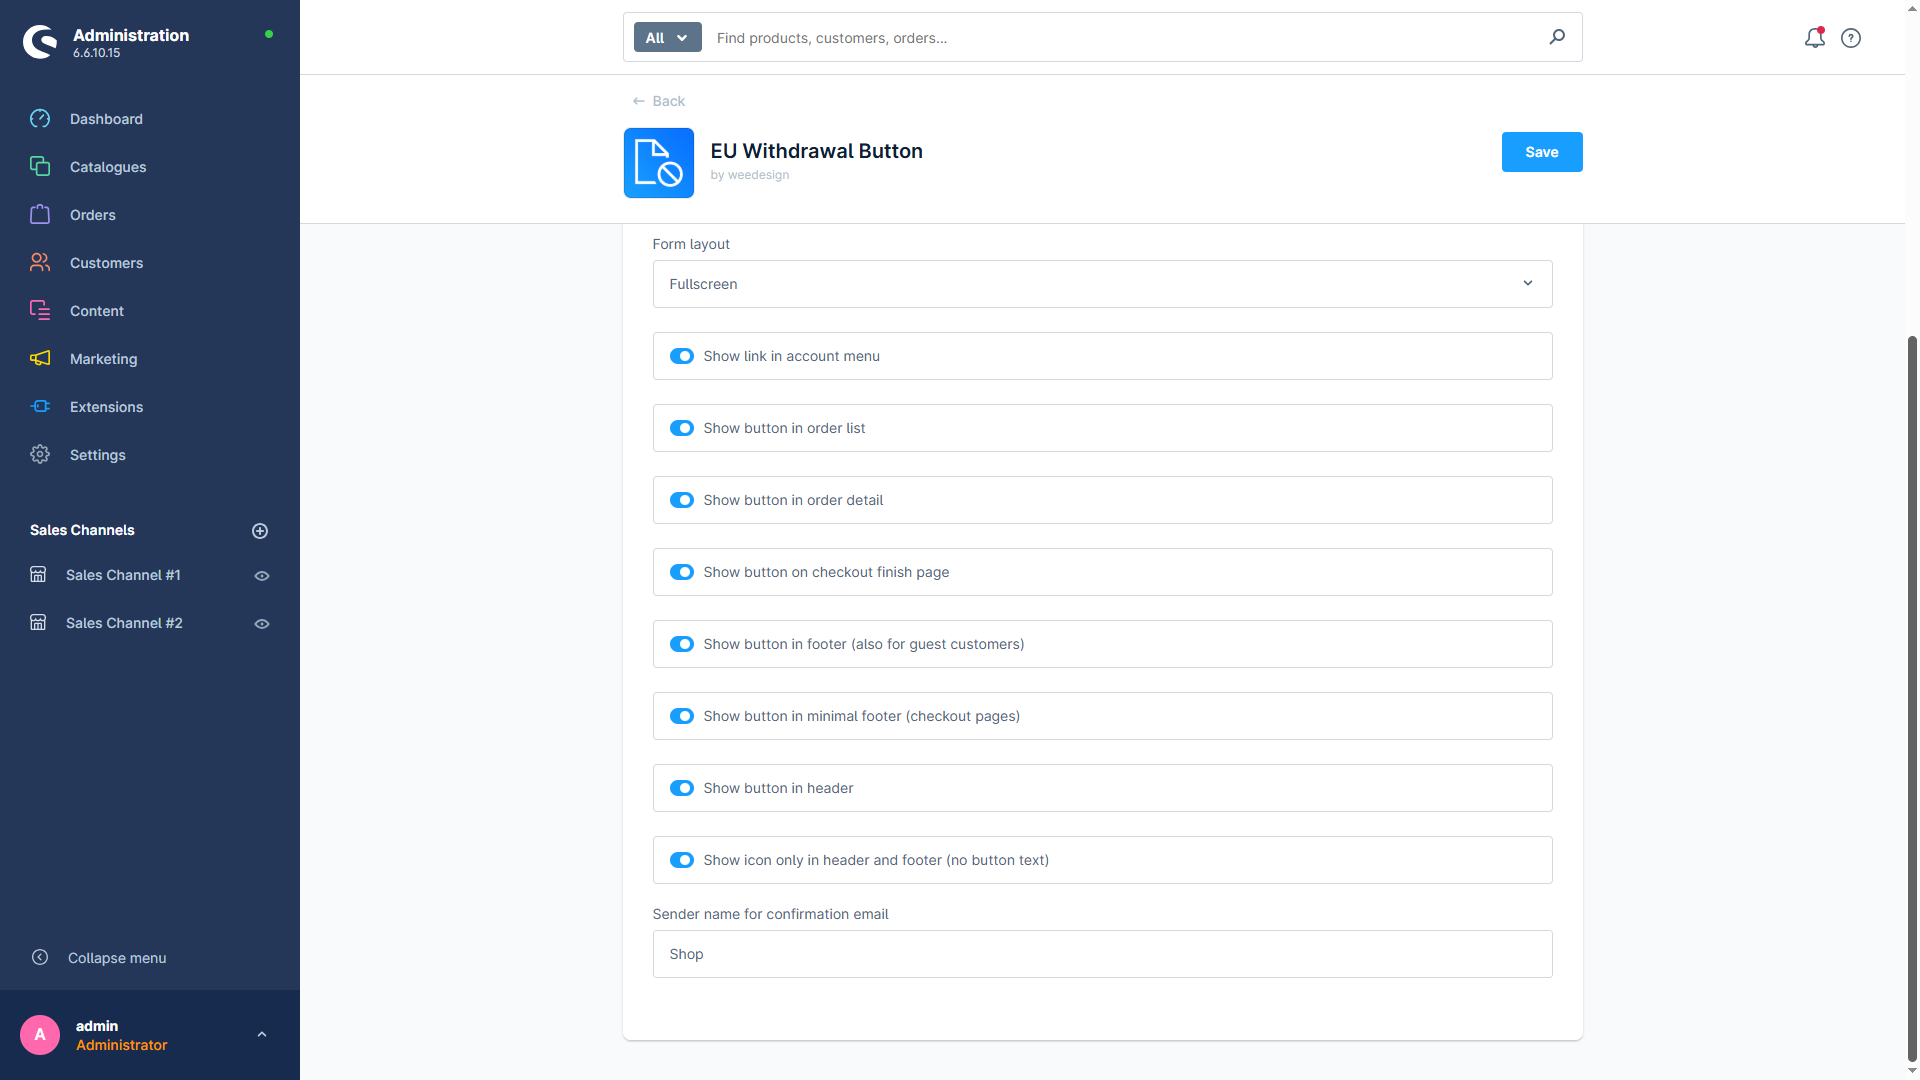The width and height of the screenshot is (1920, 1080).
Task: Open the Marketing menu item
Action: click(104, 359)
